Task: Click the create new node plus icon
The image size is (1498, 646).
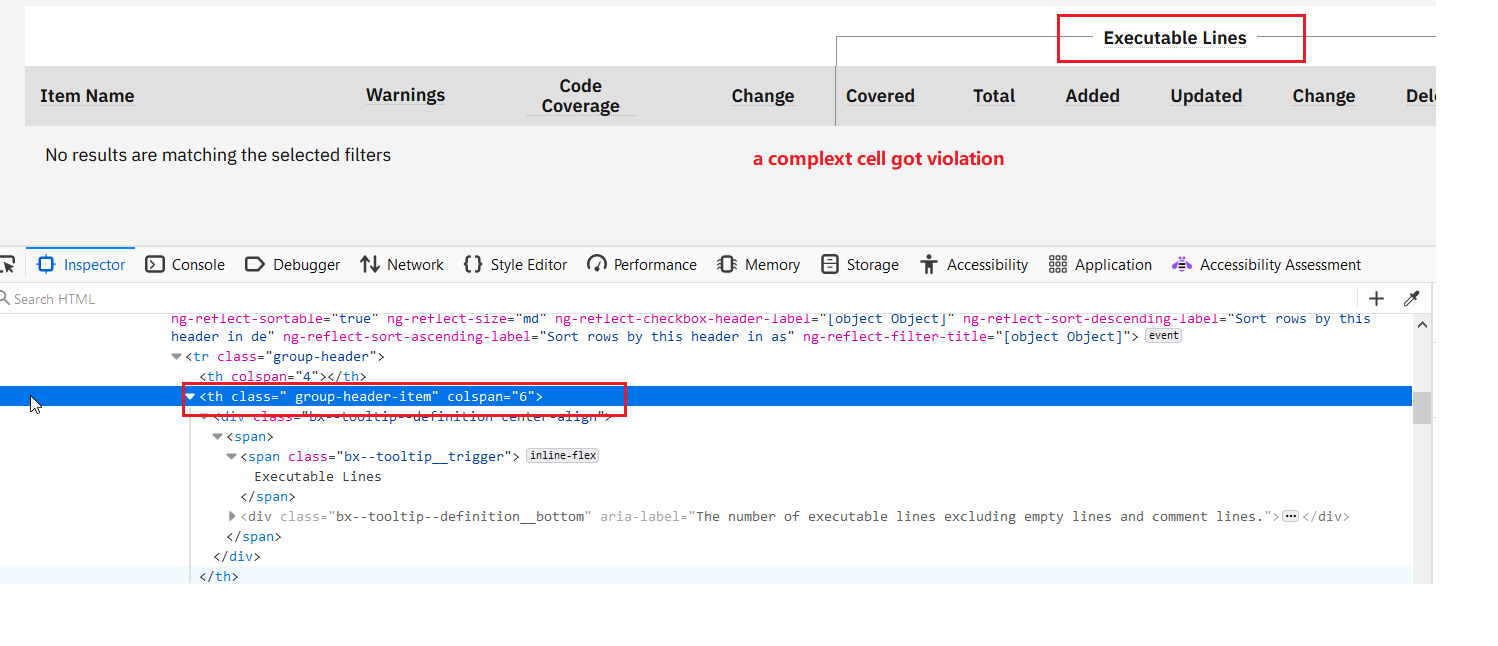Action: tap(1376, 297)
